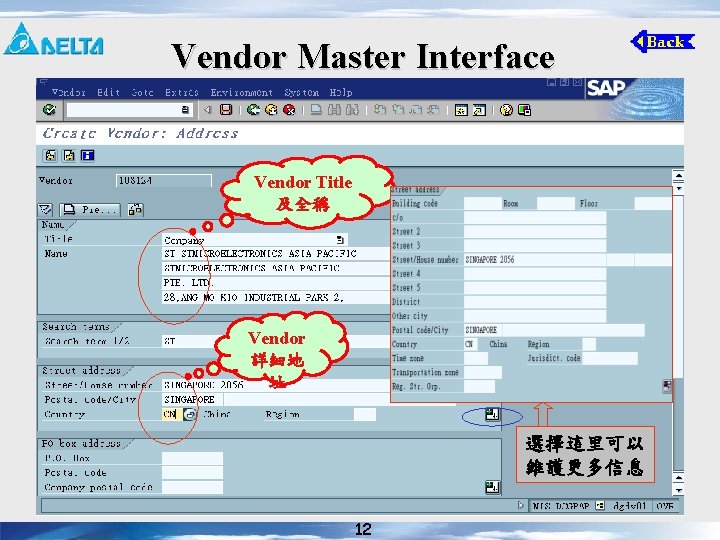The image size is (720, 540).
Task: Click the second application toolbar icon under title
Action: coord(69,156)
